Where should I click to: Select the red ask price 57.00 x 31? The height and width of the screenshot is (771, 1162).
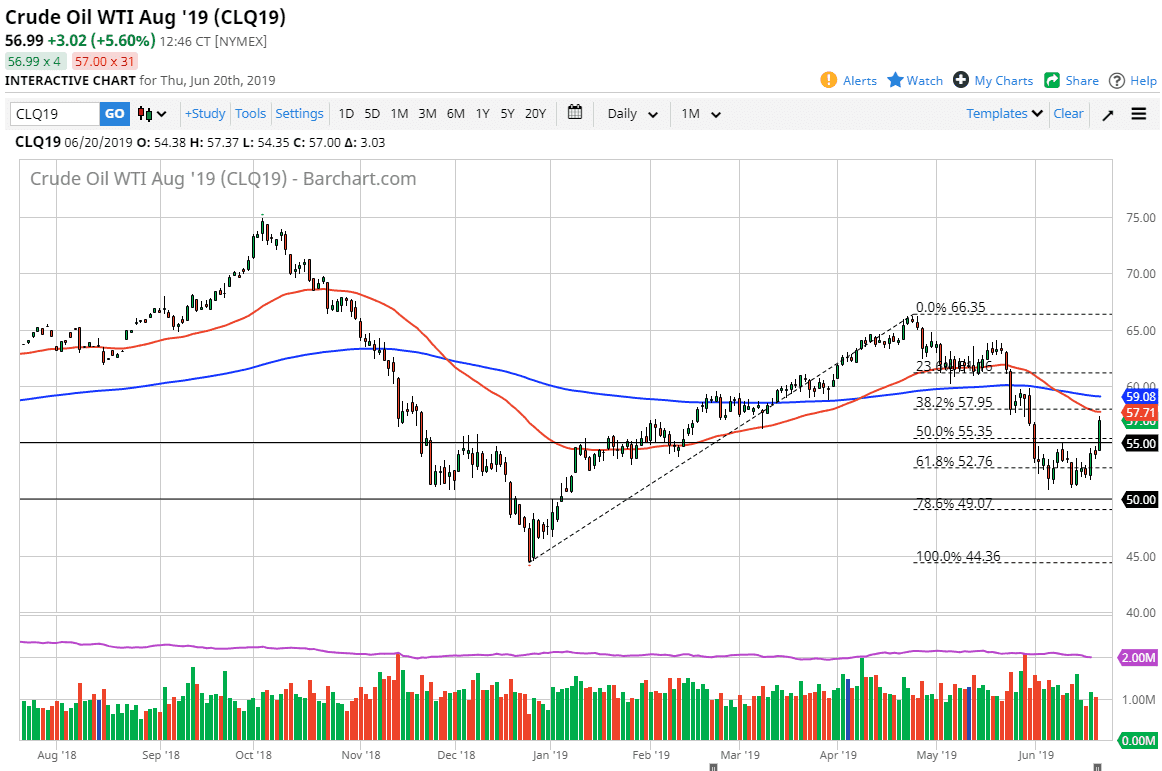(x=104, y=61)
